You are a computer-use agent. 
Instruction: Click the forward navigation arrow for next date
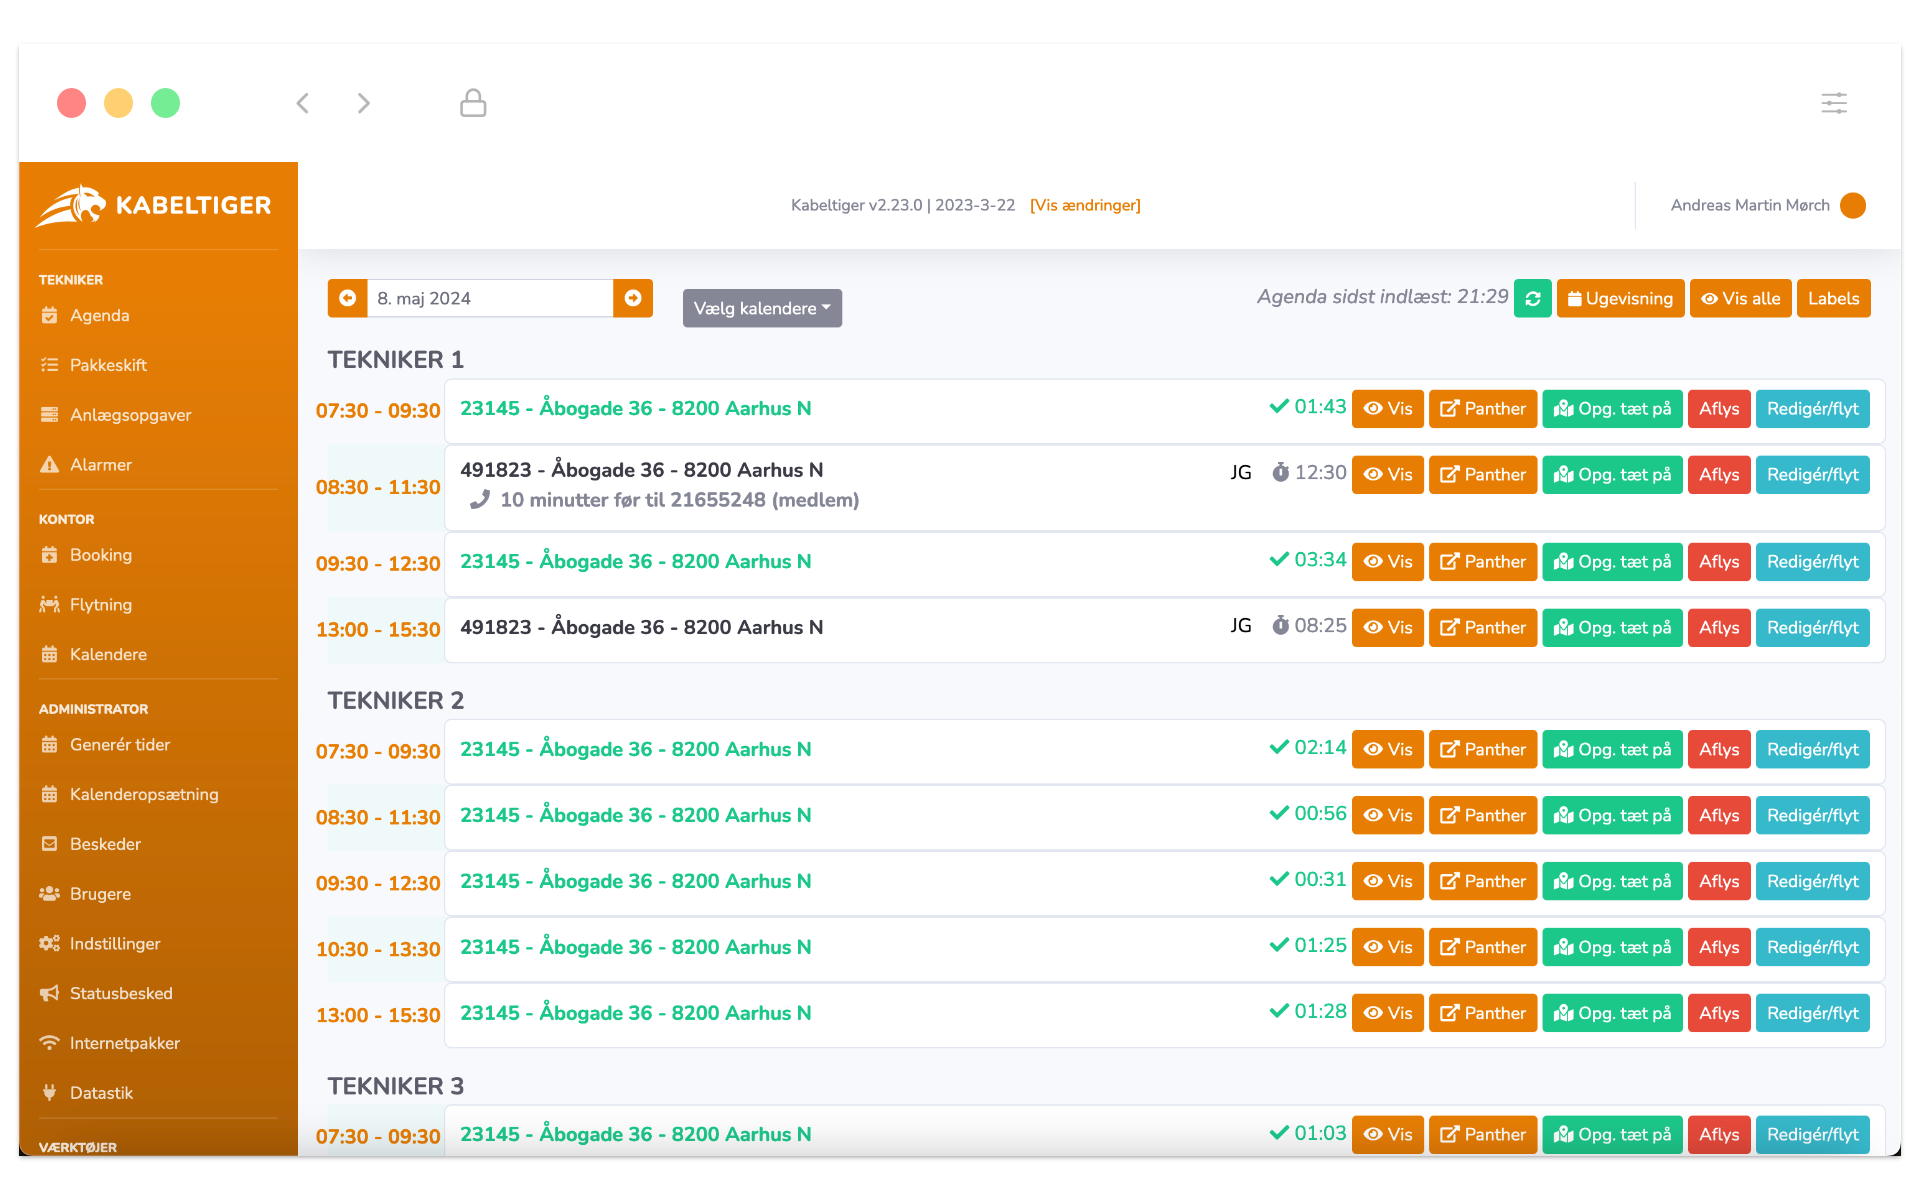(x=636, y=297)
